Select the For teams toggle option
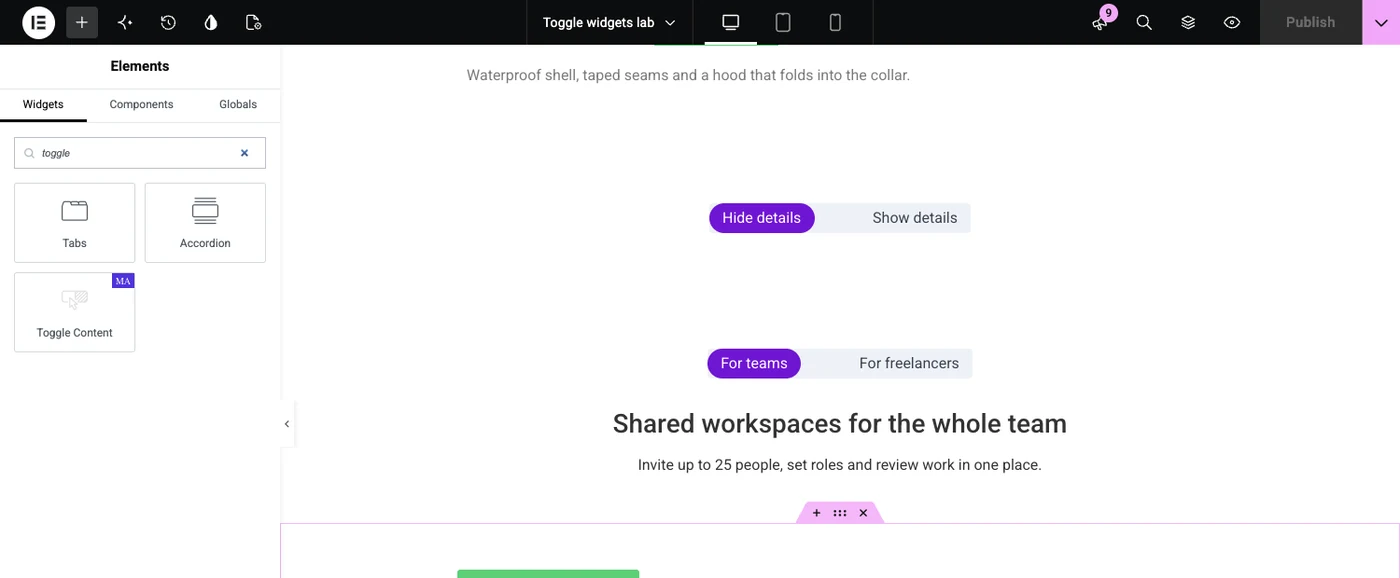The image size is (1400, 578). [x=754, y=363]
